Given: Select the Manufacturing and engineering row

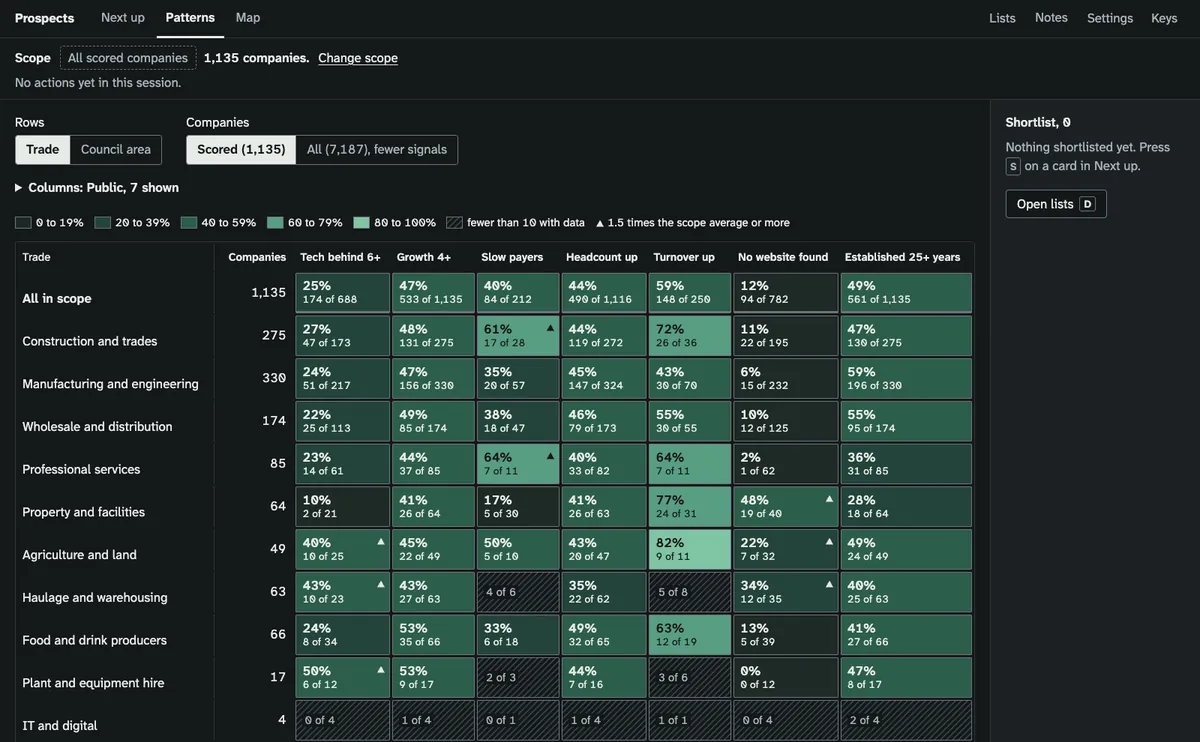Looking at the screenshot, I should [x=110, y=384].
